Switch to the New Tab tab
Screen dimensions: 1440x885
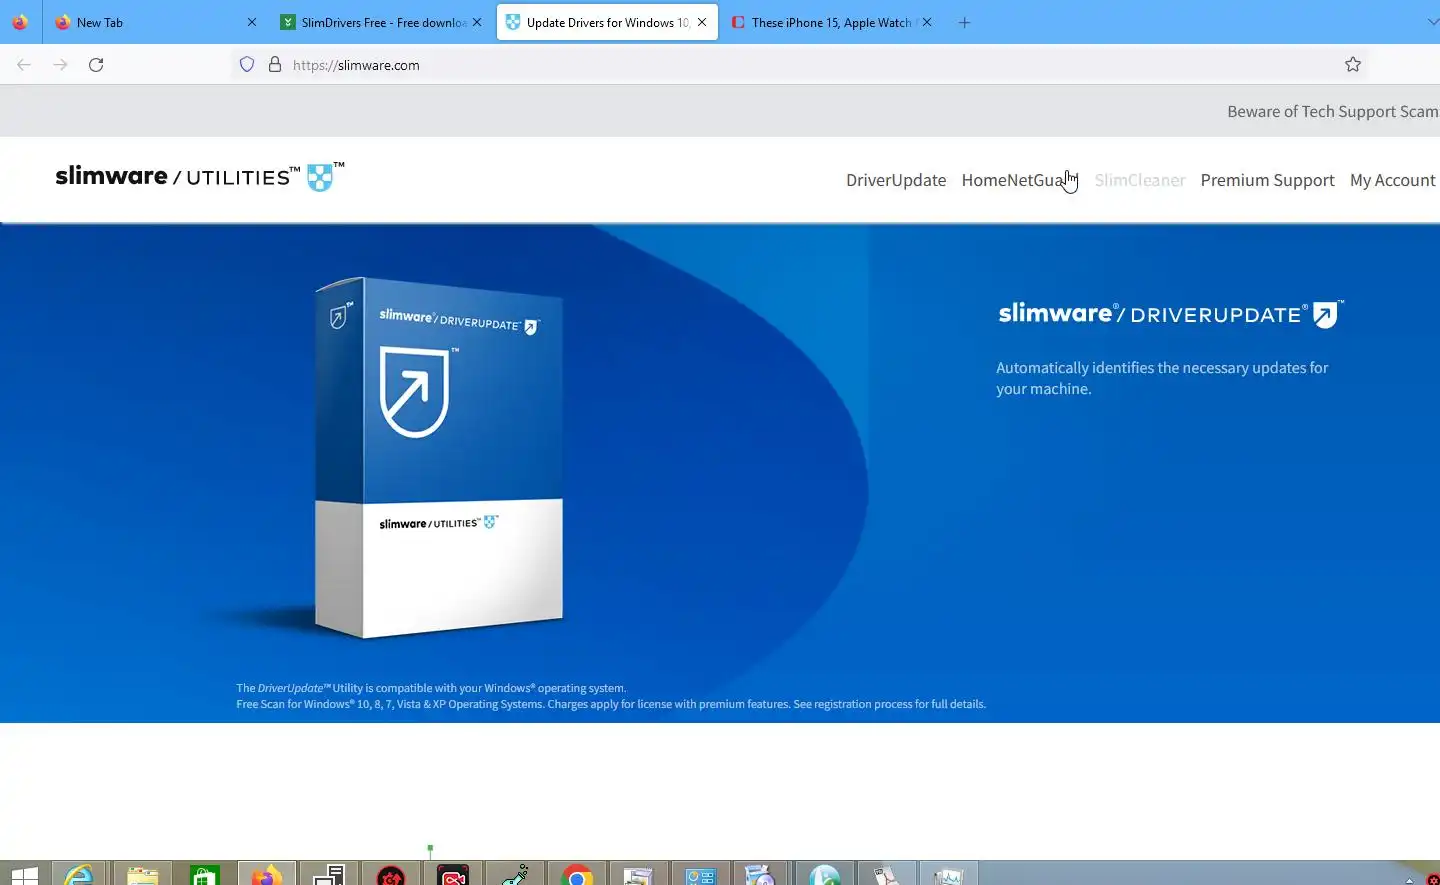click(x=155, y=22)
